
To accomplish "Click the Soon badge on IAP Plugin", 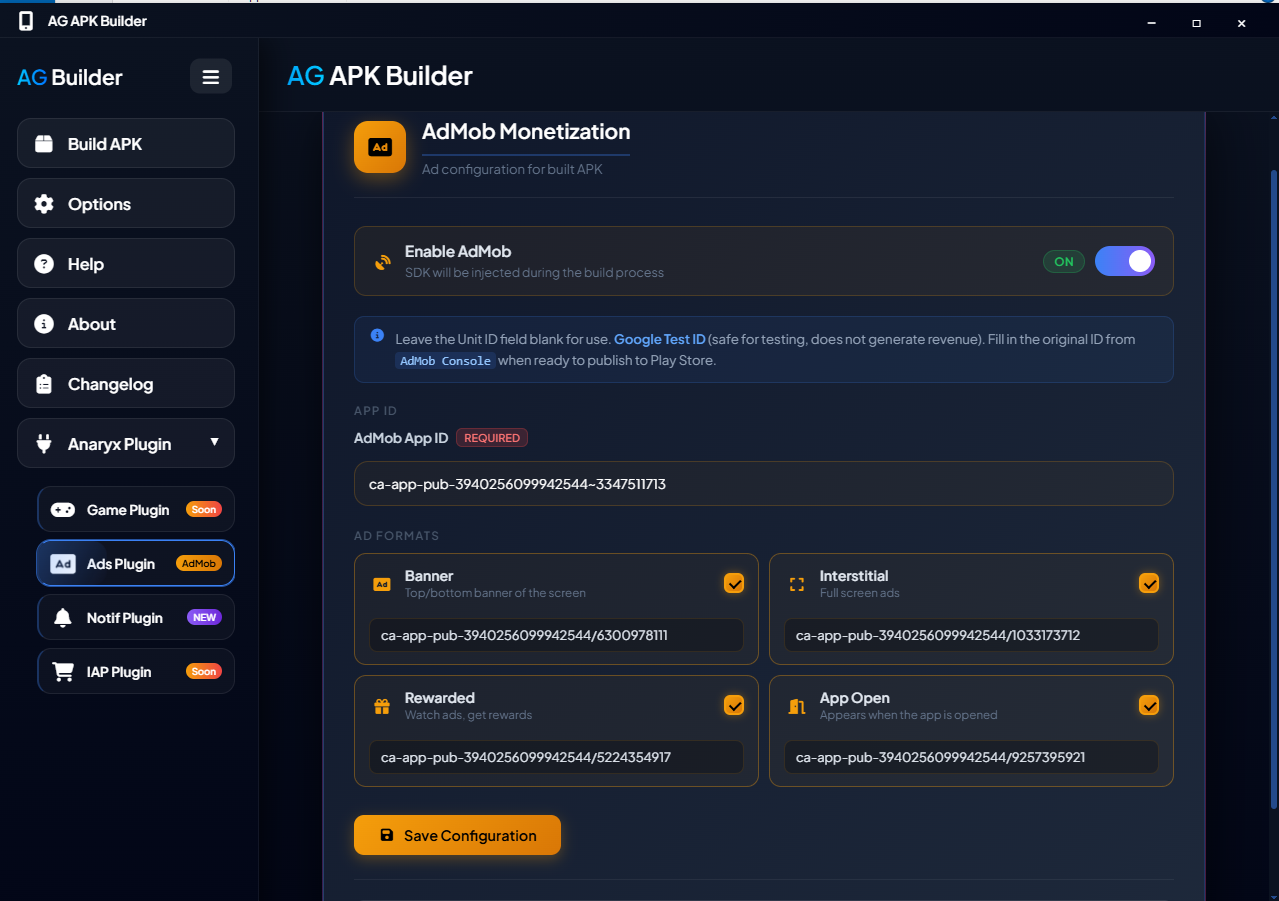I will 204,672.
